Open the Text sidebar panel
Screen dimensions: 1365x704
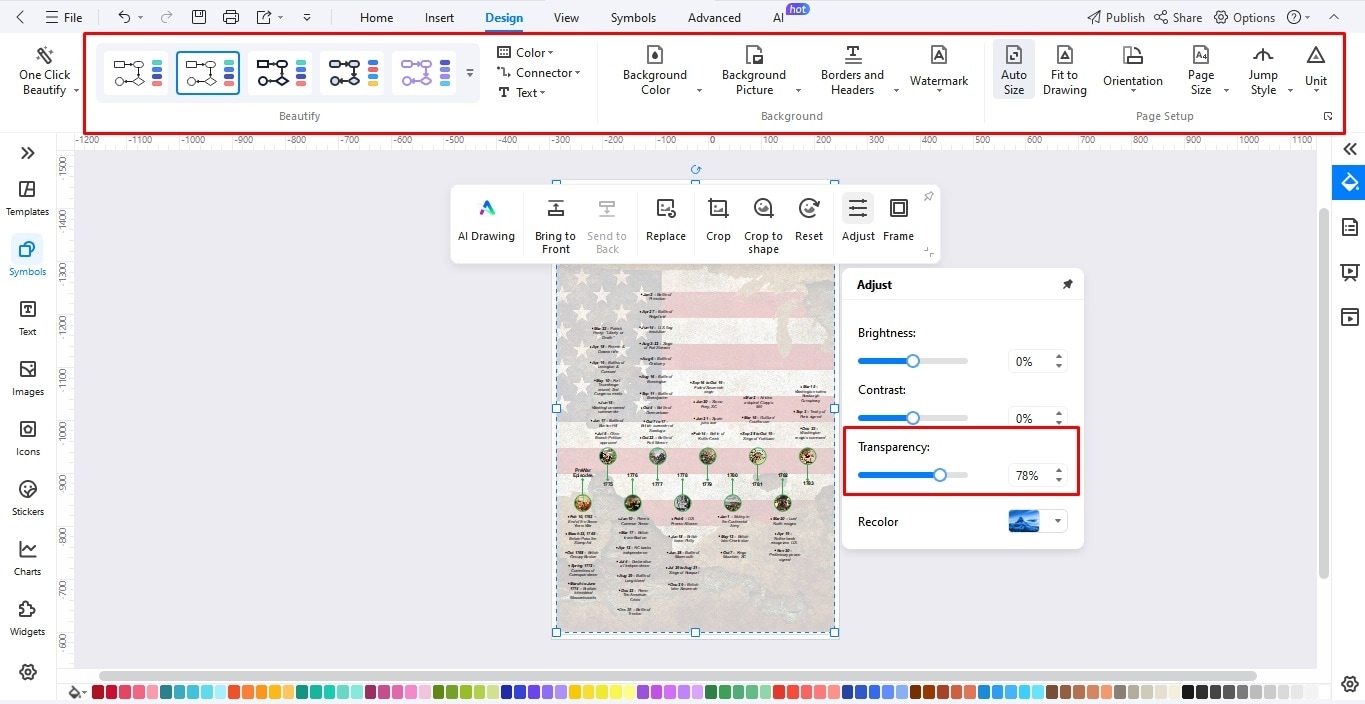click(27, 318)
